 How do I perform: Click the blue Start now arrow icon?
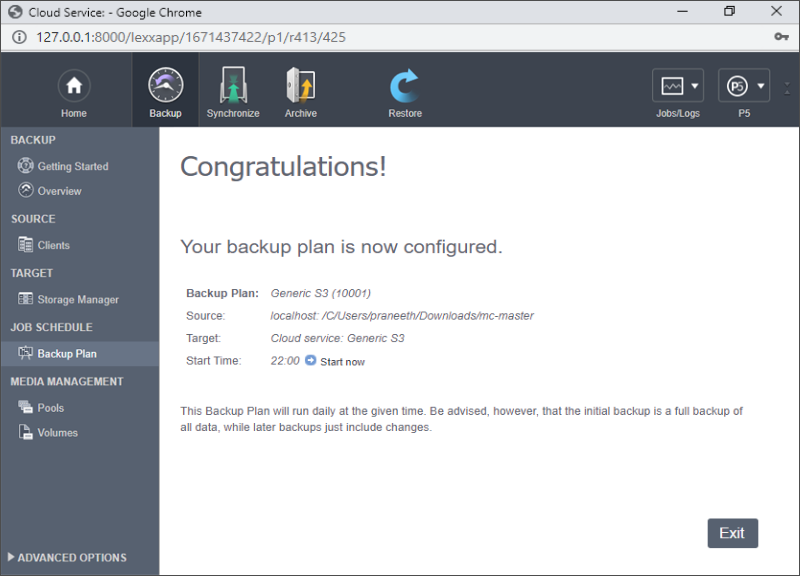[x=311, y=360]
